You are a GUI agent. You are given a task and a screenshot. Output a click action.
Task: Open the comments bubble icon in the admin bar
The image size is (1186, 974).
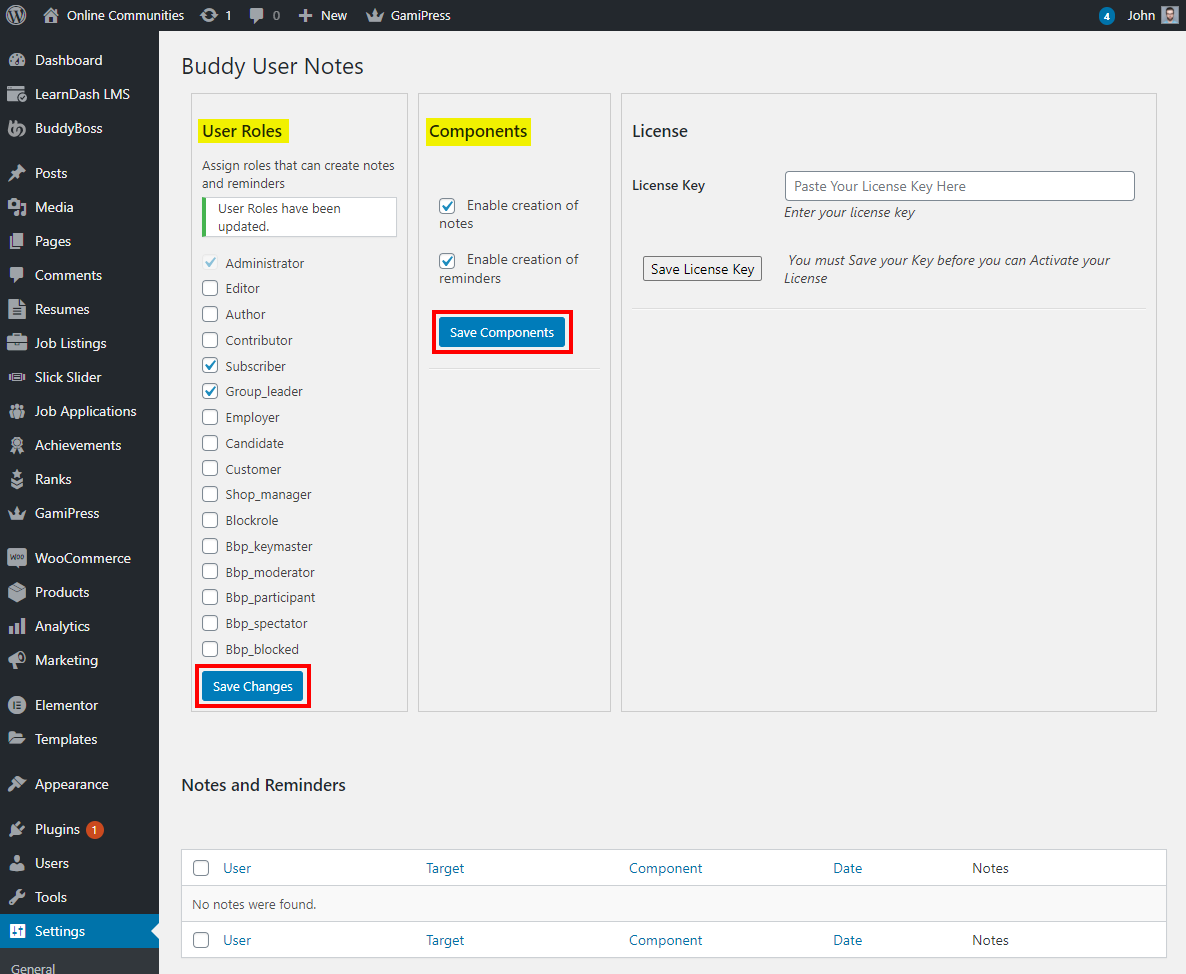pos(257,16)
